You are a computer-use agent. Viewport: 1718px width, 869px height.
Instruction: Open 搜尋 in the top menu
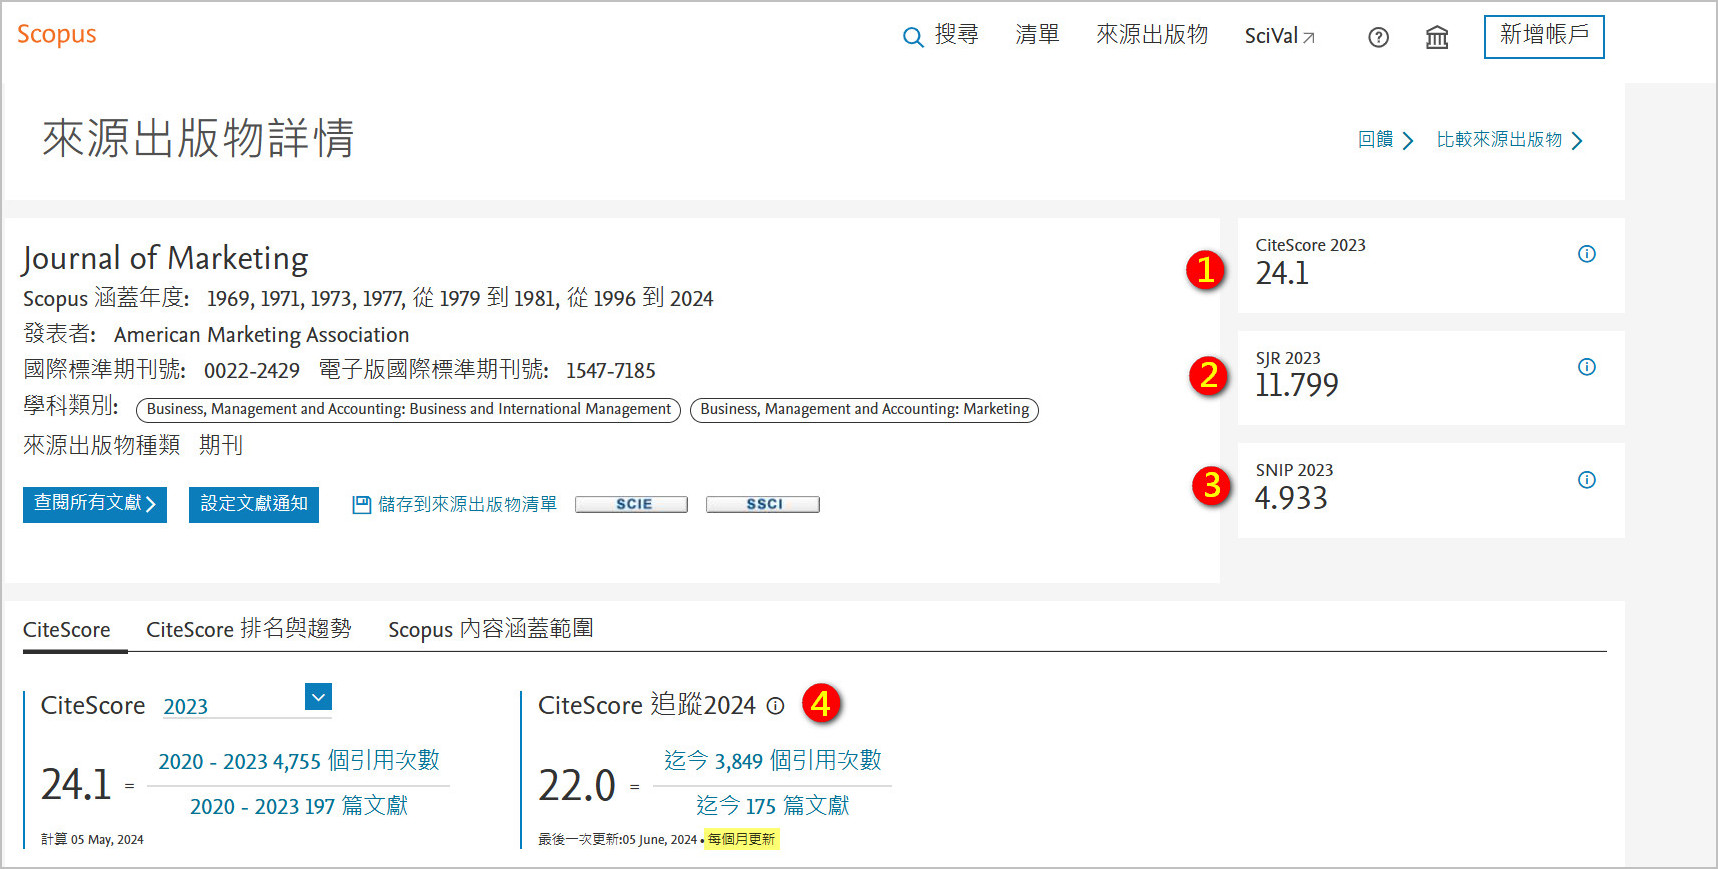[956, 35]
